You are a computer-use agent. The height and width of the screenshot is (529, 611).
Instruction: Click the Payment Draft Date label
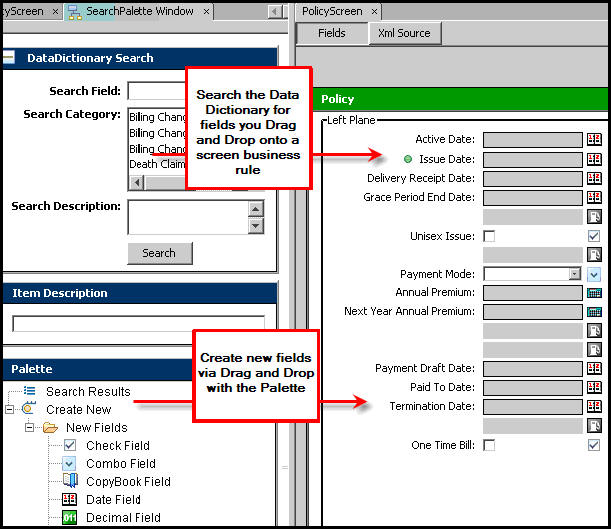tap(425, 368)
